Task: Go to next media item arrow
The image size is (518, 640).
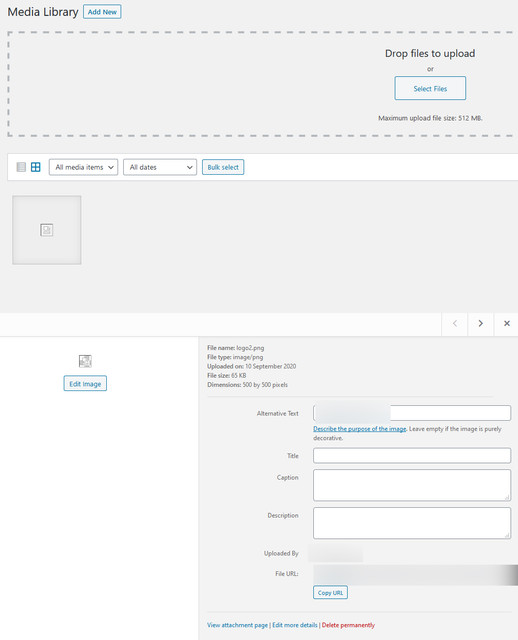Action: pos(480,323)
